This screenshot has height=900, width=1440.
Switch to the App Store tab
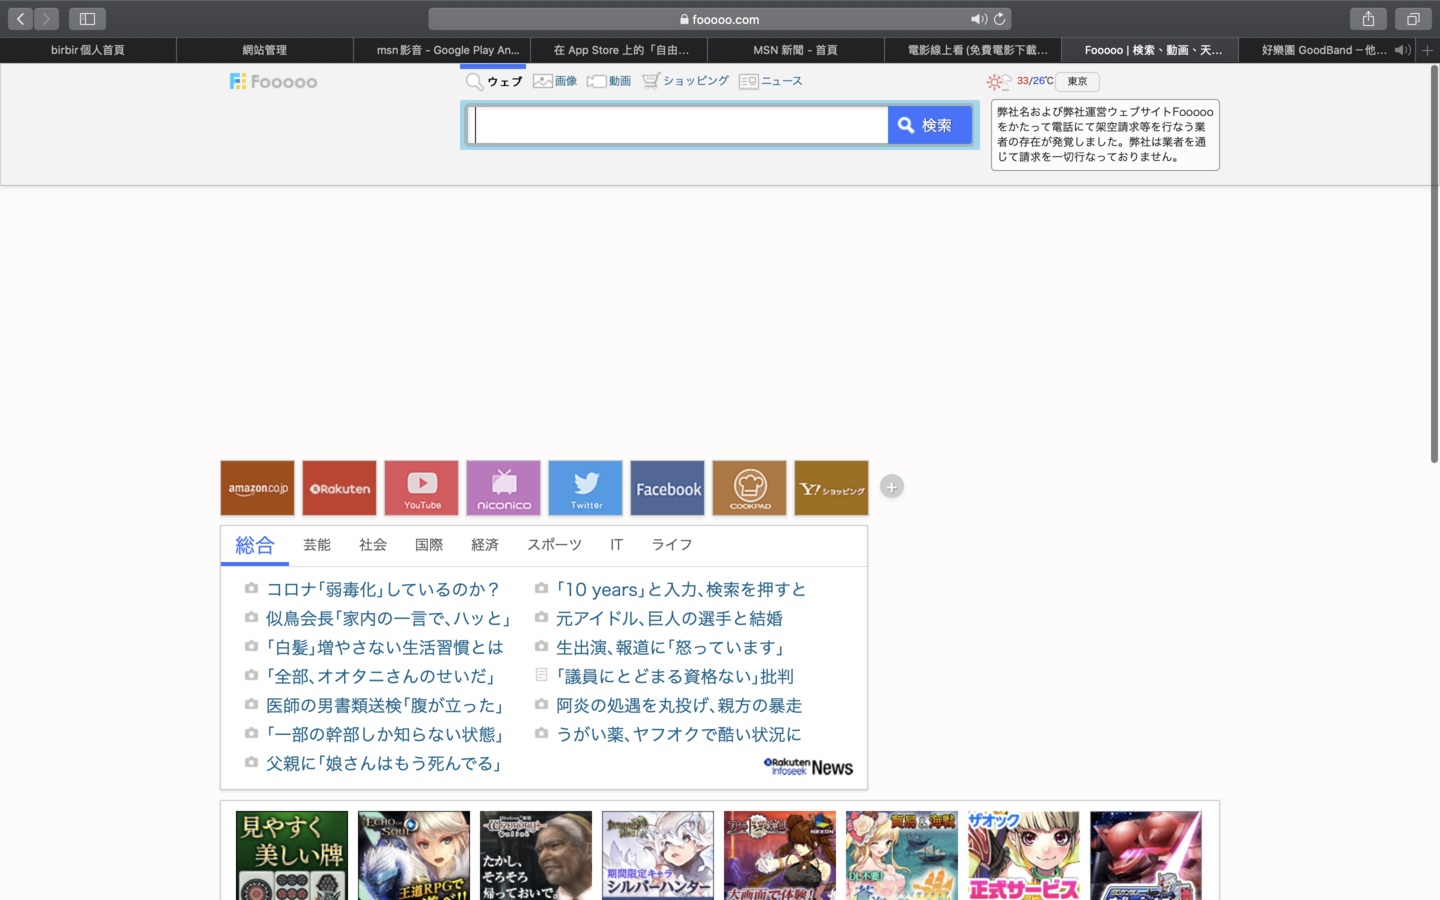(619, 50)
